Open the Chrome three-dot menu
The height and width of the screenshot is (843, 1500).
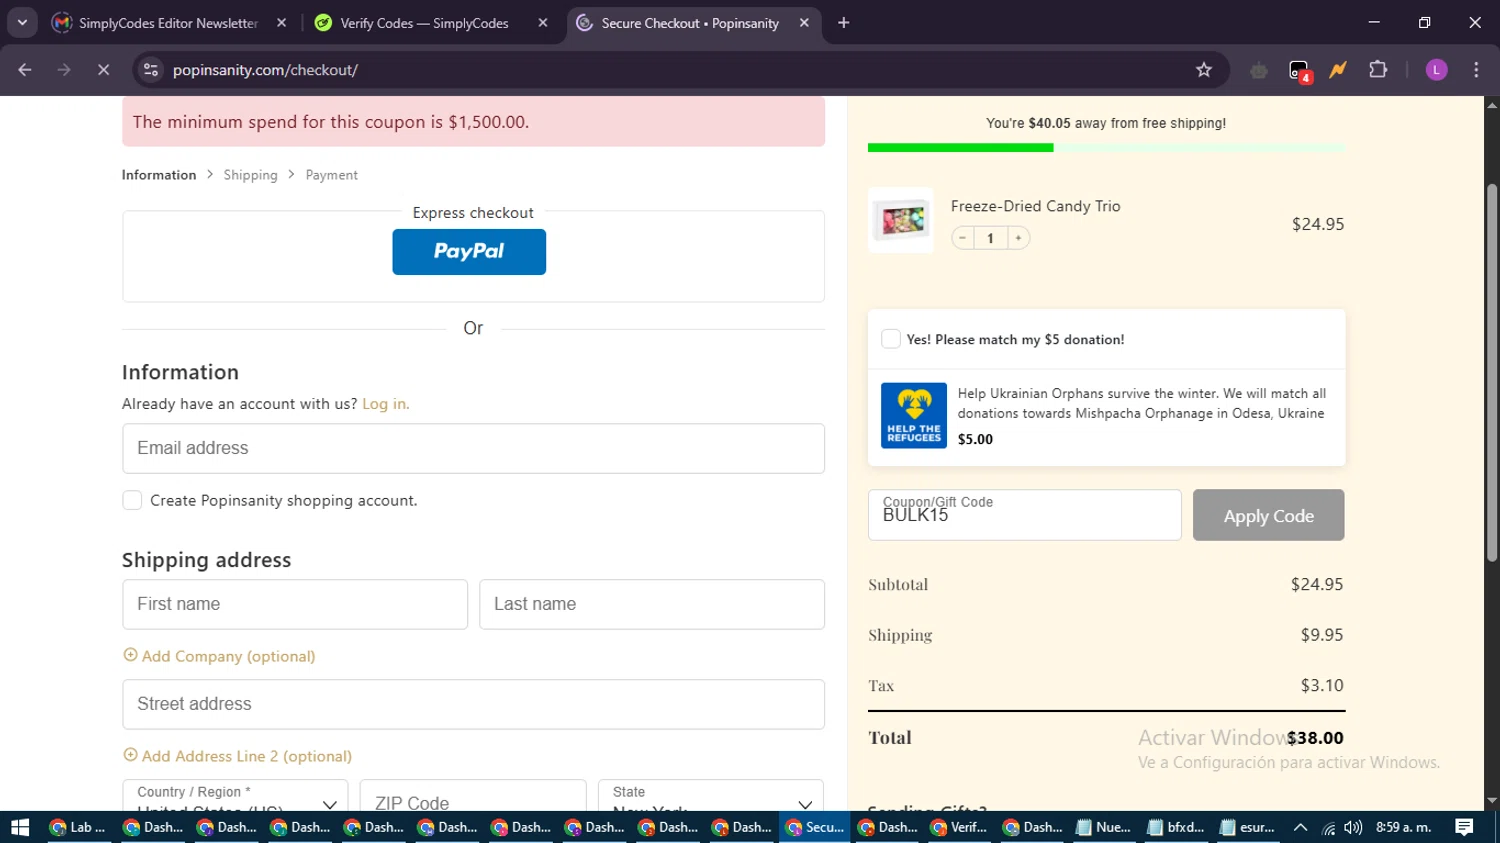(1476, 70)
